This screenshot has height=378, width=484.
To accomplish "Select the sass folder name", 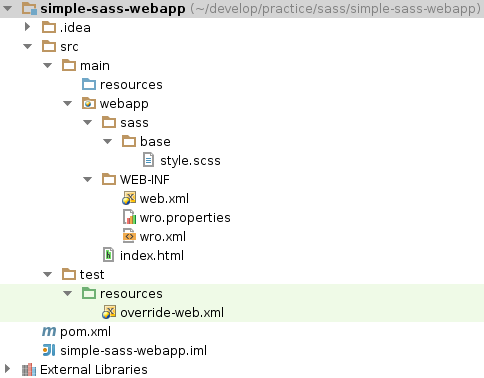I will pos(134,123).
